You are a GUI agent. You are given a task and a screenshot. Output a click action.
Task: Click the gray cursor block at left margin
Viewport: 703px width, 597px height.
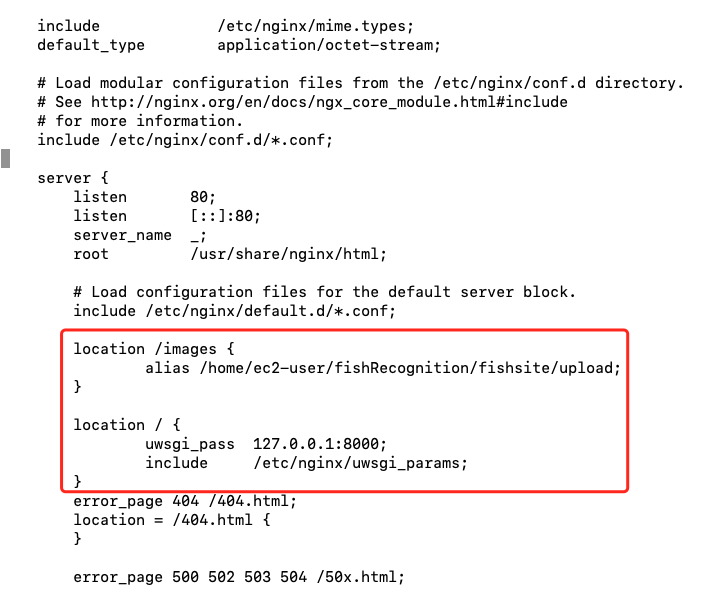point(5,159)
